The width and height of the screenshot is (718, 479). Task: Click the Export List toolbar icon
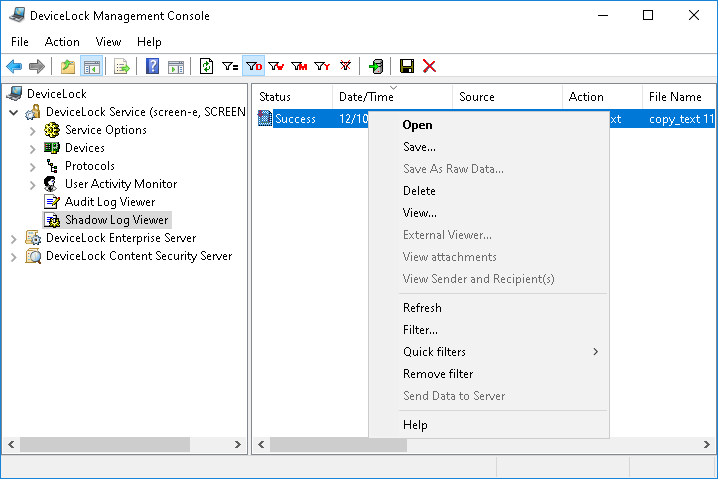[122, 67]
